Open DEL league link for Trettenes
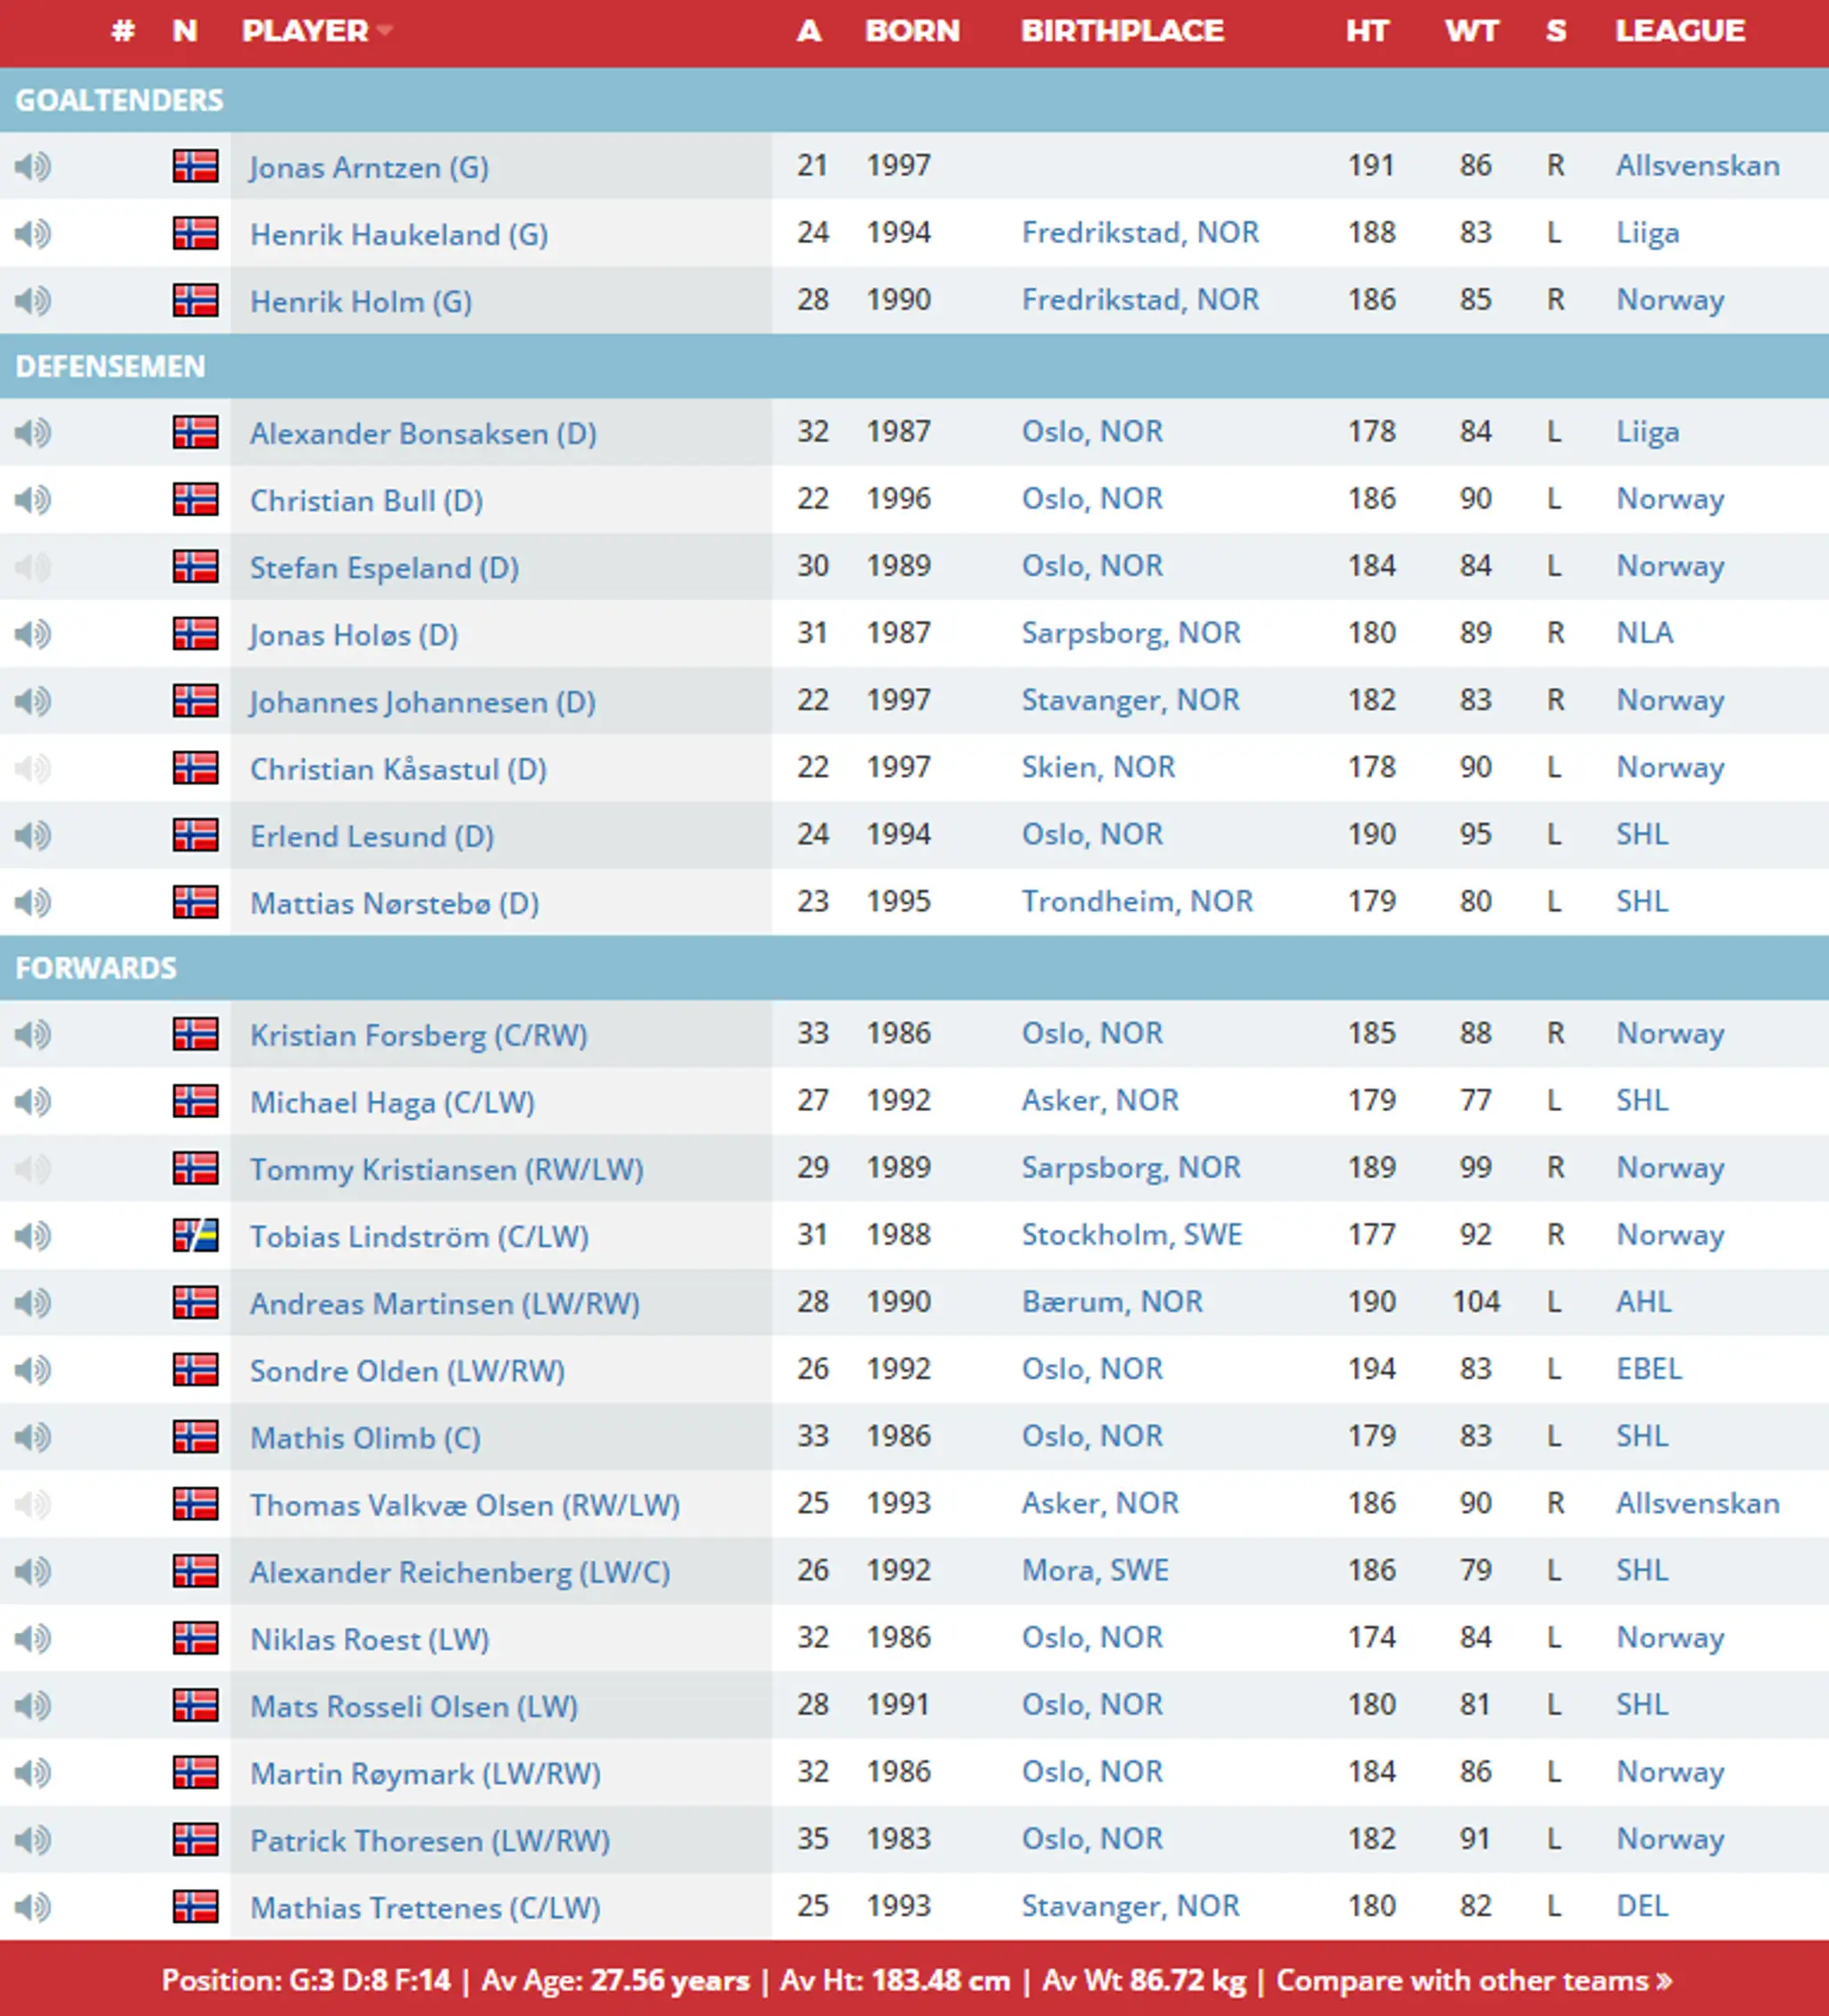Viewport: 1829px width, 2016px height. [x=1642, y=1905]
